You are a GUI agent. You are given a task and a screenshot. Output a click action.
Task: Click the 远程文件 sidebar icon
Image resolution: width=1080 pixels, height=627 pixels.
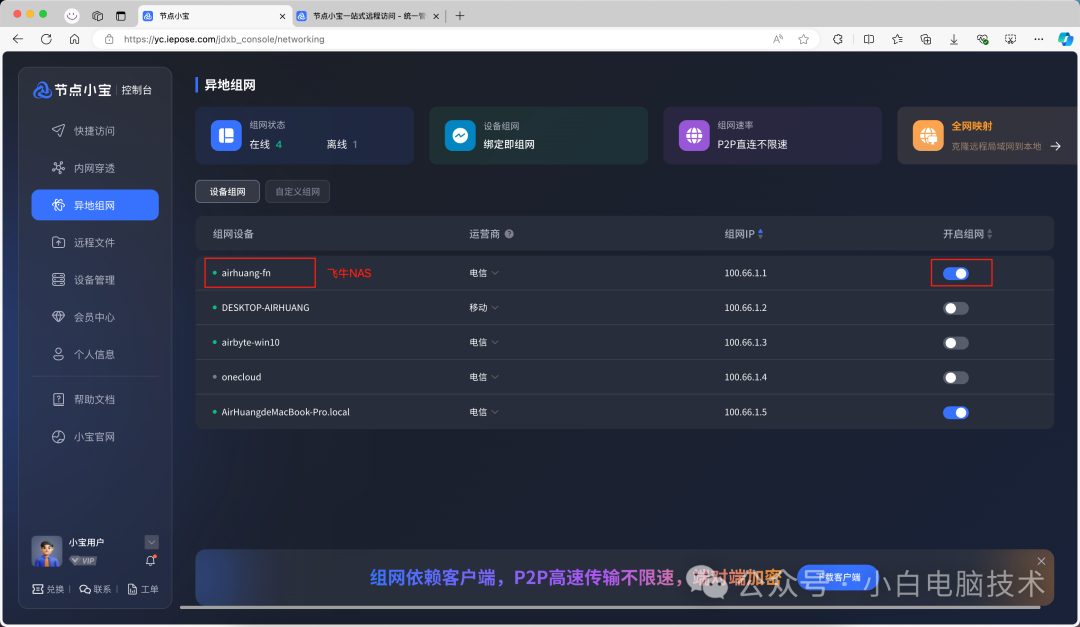60,241
